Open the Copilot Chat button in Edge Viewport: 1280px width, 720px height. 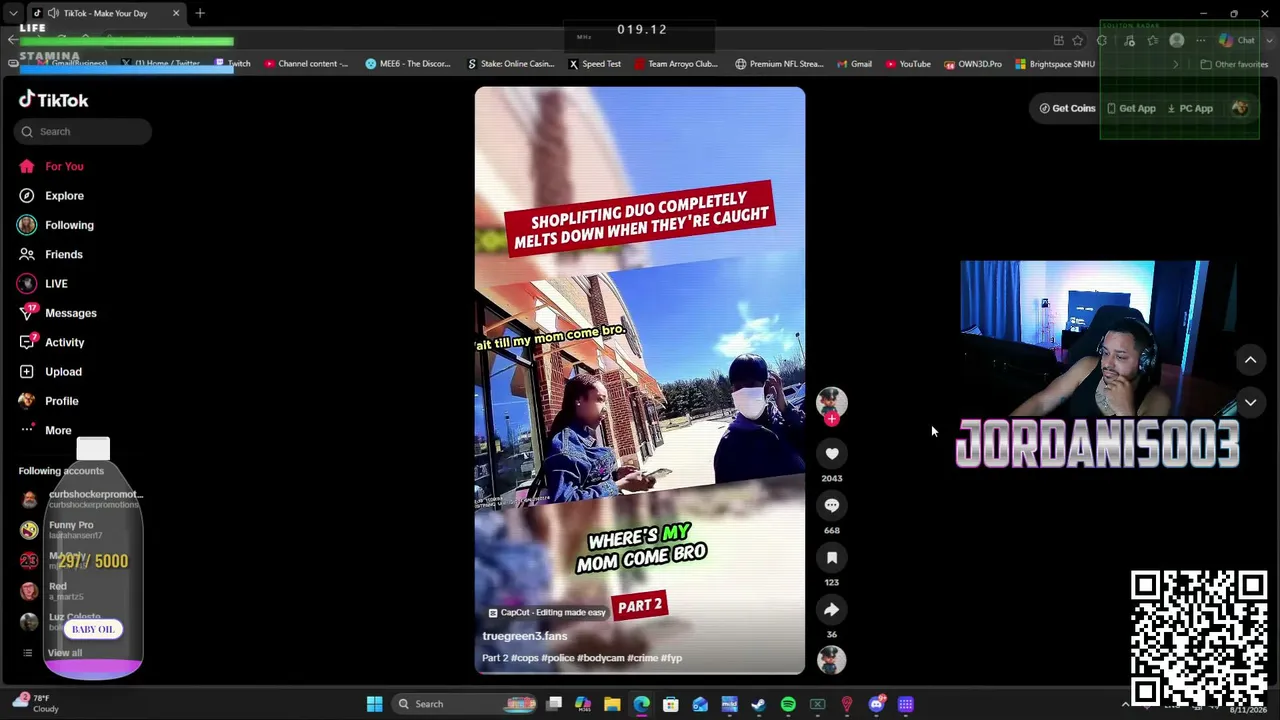pos(1238,40)
